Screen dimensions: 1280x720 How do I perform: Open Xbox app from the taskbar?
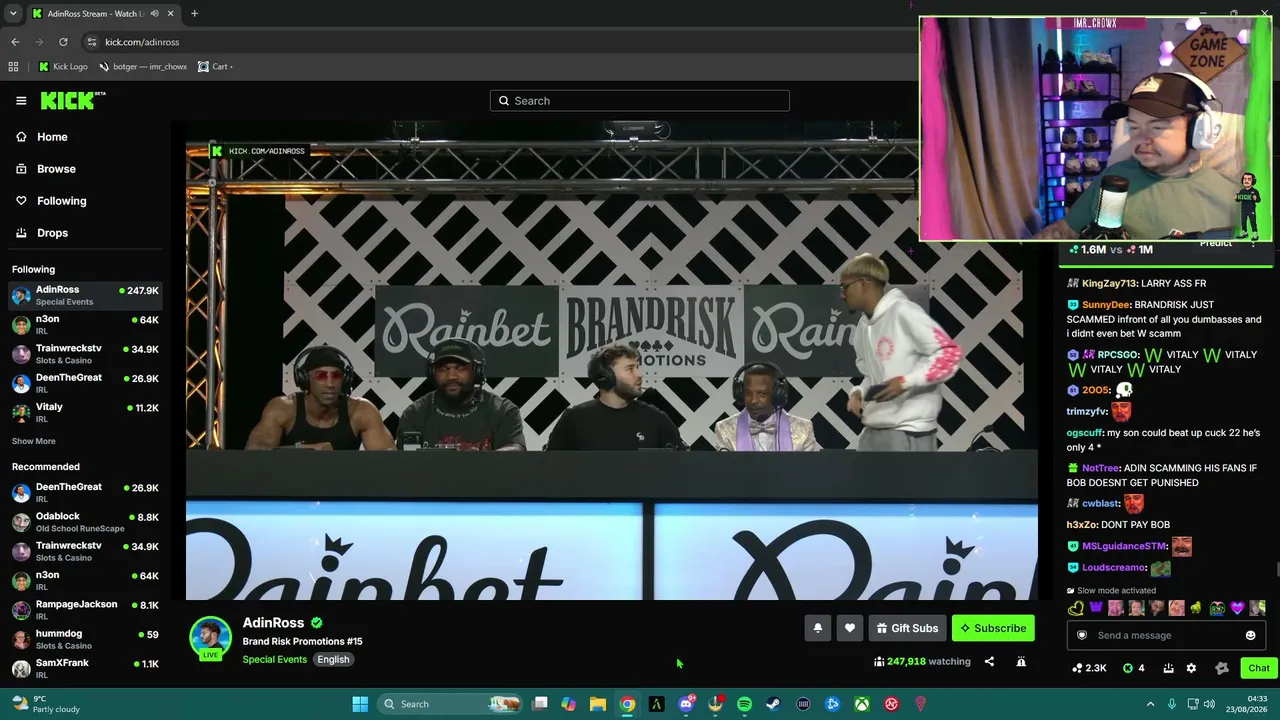pyautogui.click(x=861, y=704)
